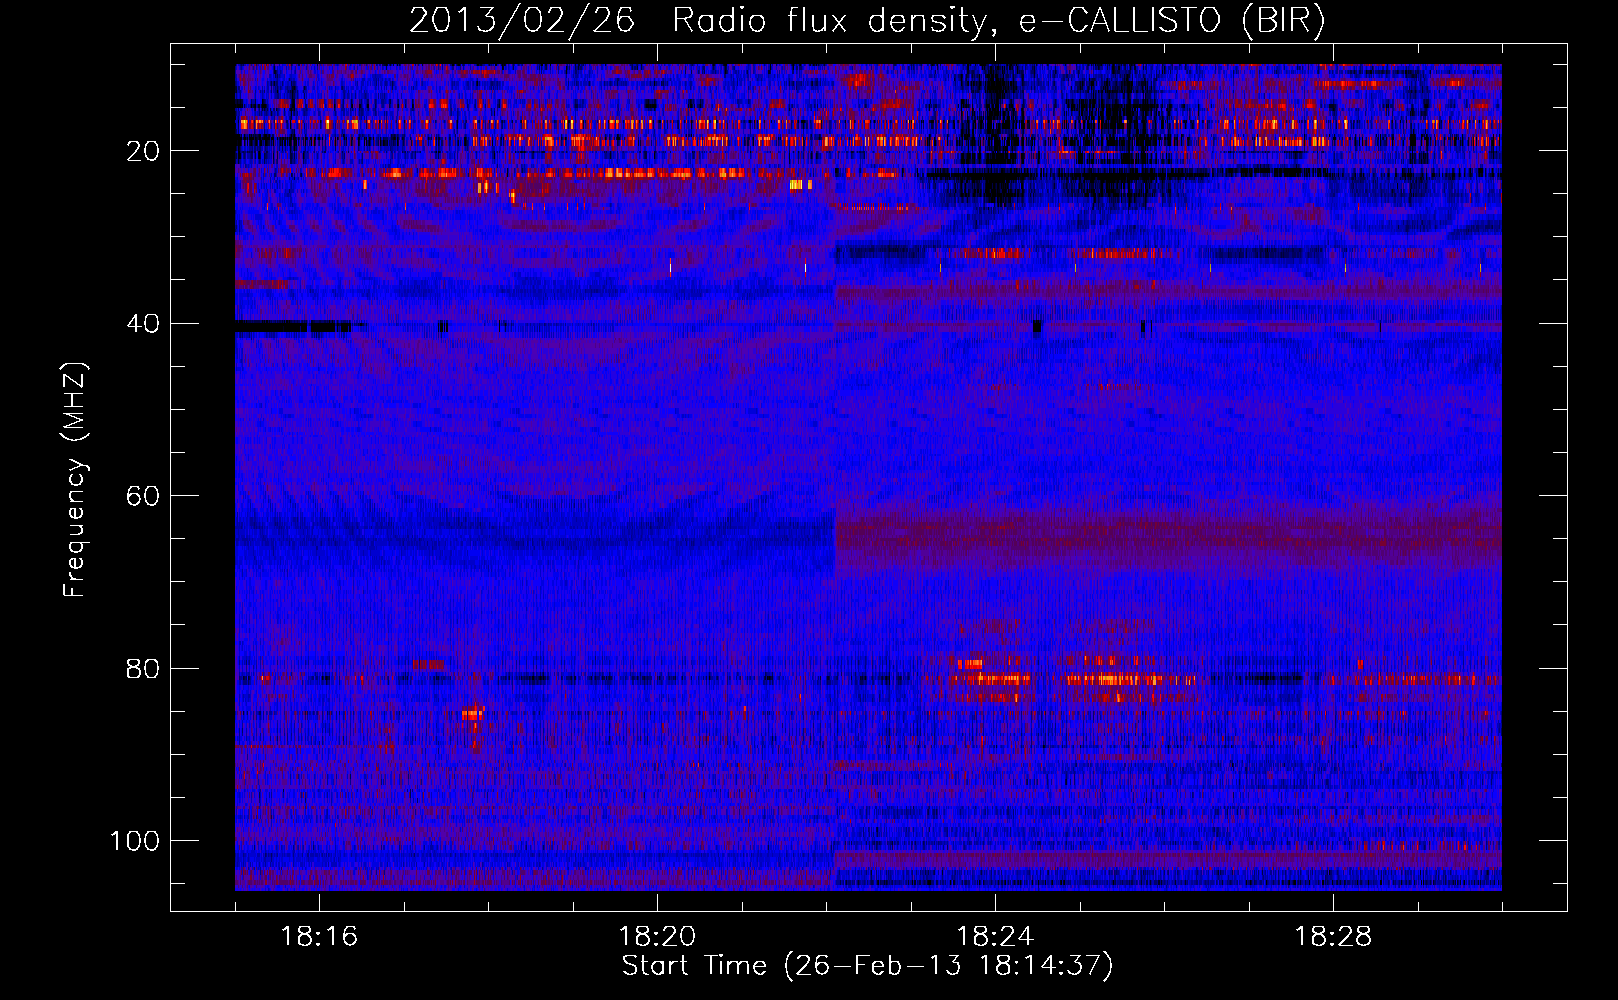Viewport: 1618px width, 1000px height.
Task: Click the '60' frequency tick label
Action: click(144, 496)
